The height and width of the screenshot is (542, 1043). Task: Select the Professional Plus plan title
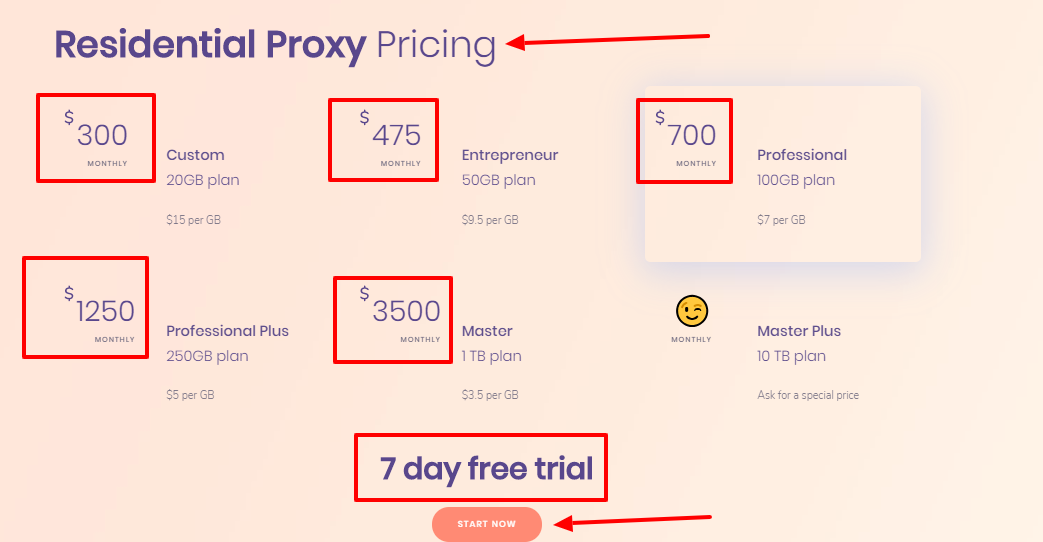click(x=227, y=331)
